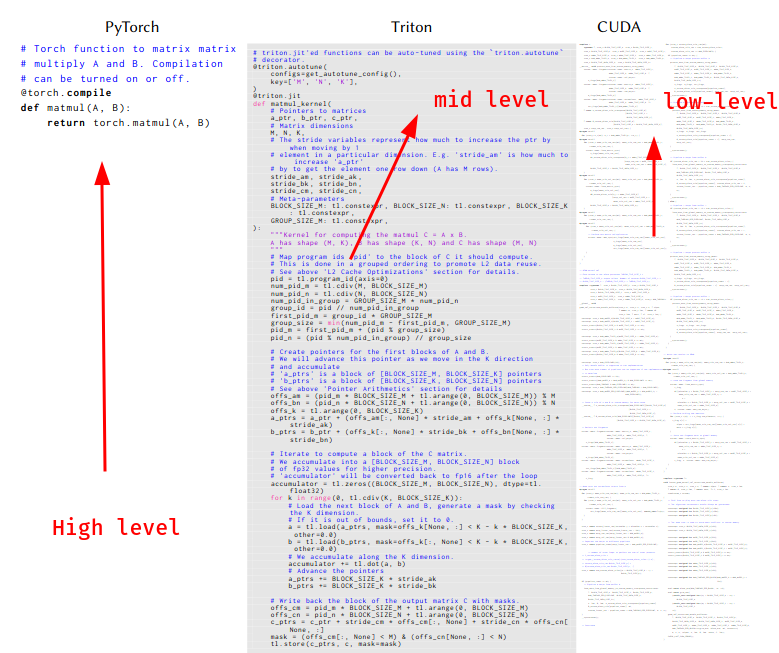The width and height of the screenshot is (779, 653).
Task: Click 'offs_k = tl.arange(0, BLOCK_SIZE_K)' line
Action: point(347,411)
